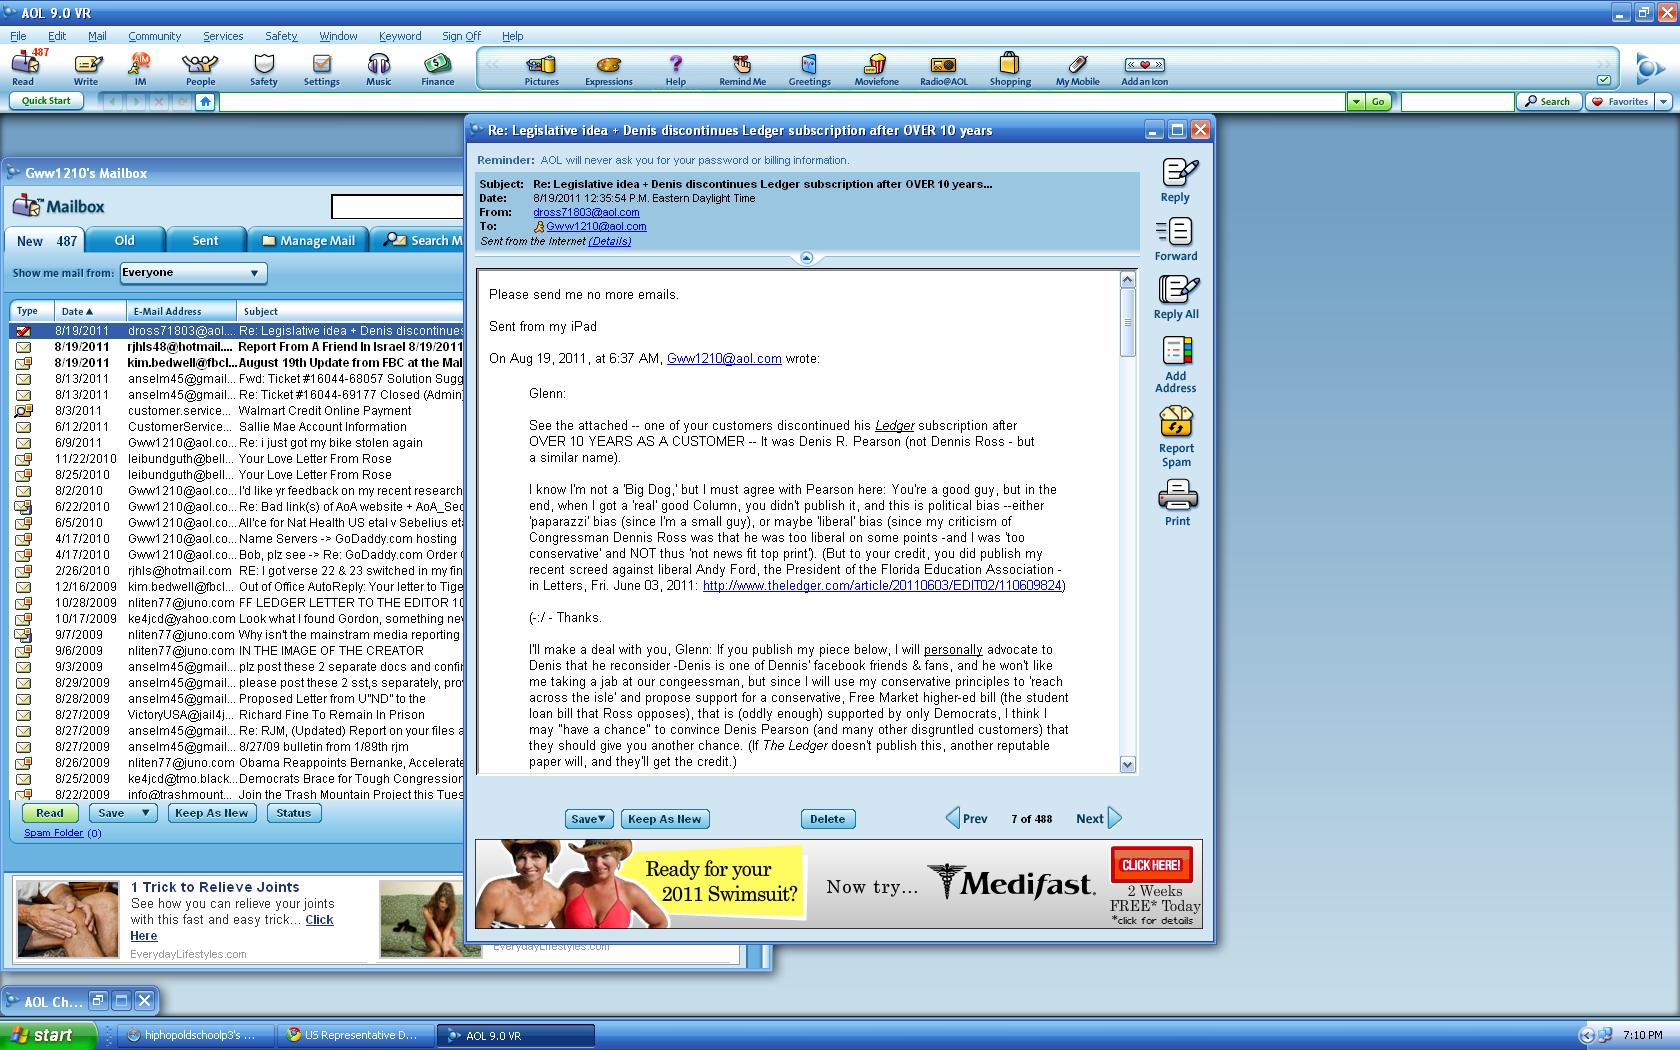This screenshot has height=1050, width=1680.
Task: Open the Save dropdown in email window
Action: coord(589,819)
